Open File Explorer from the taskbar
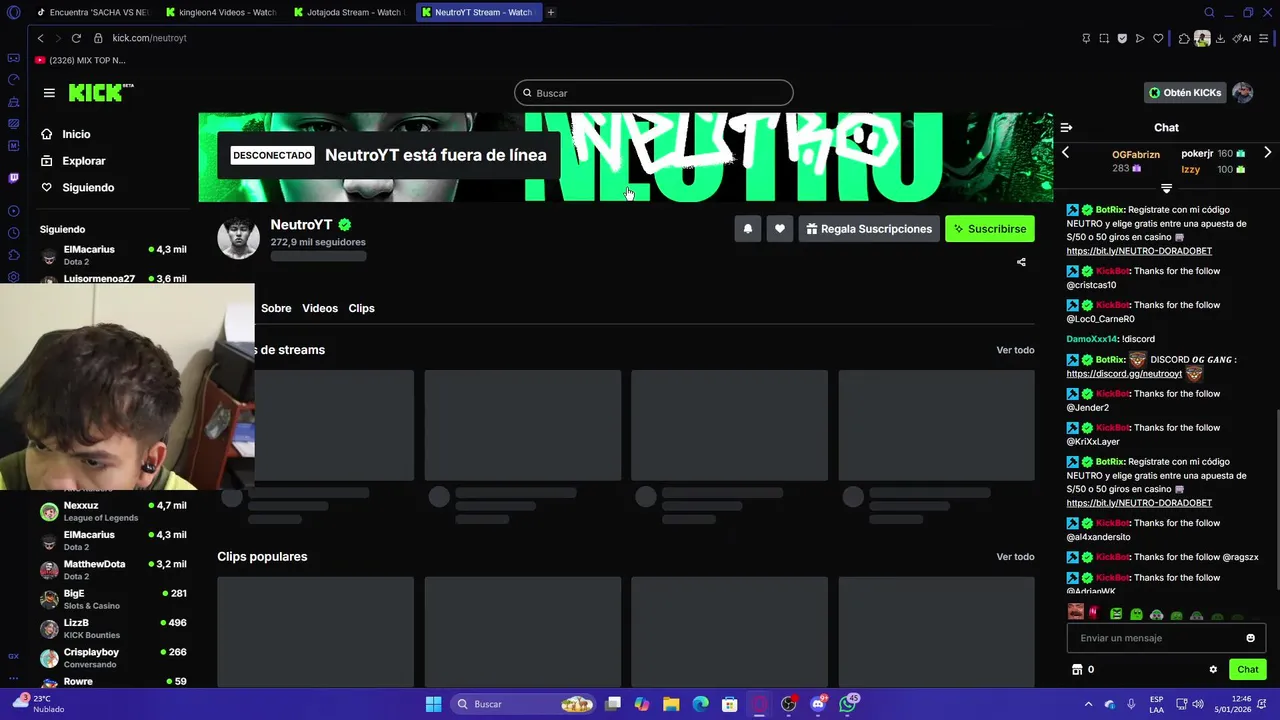1280x720 pixels. point(671,704)
